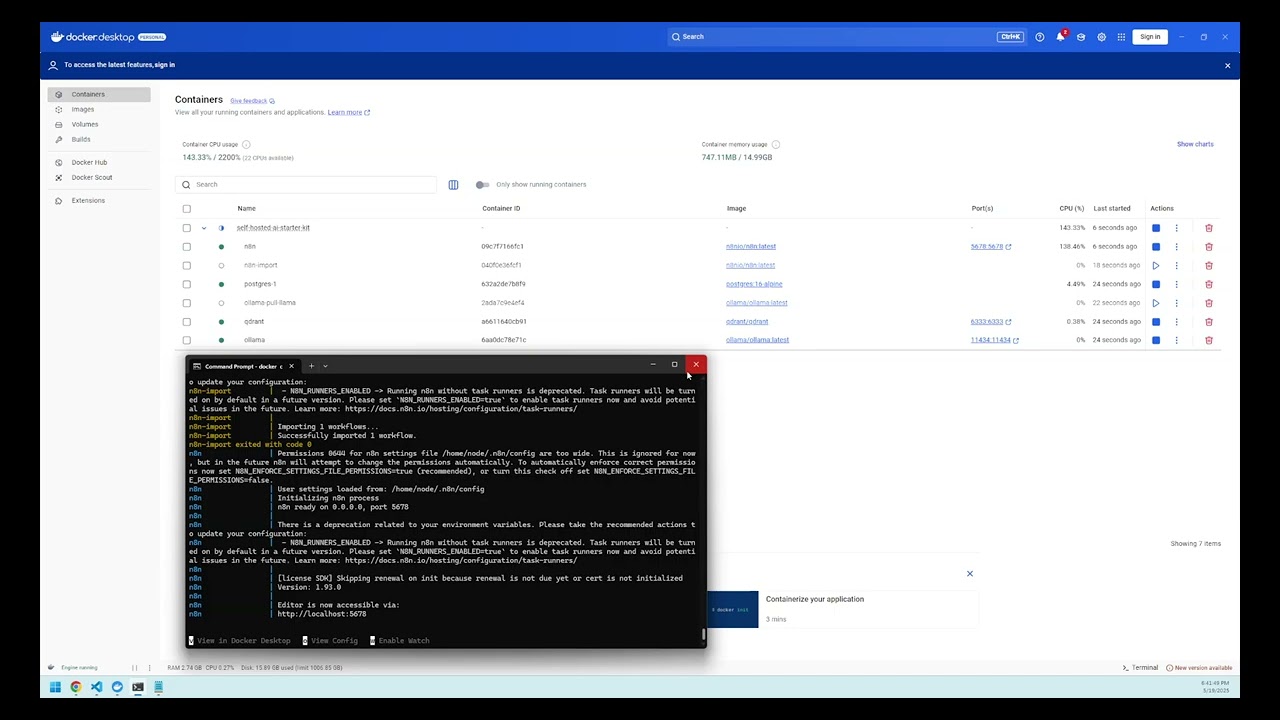
Task: Start the n8n-import container
Action: point(1156,265)
